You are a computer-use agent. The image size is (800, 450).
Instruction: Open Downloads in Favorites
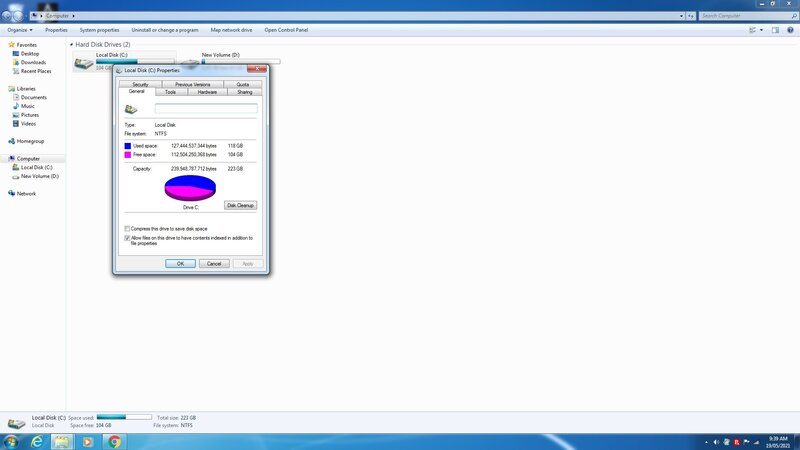pos(33,62)
